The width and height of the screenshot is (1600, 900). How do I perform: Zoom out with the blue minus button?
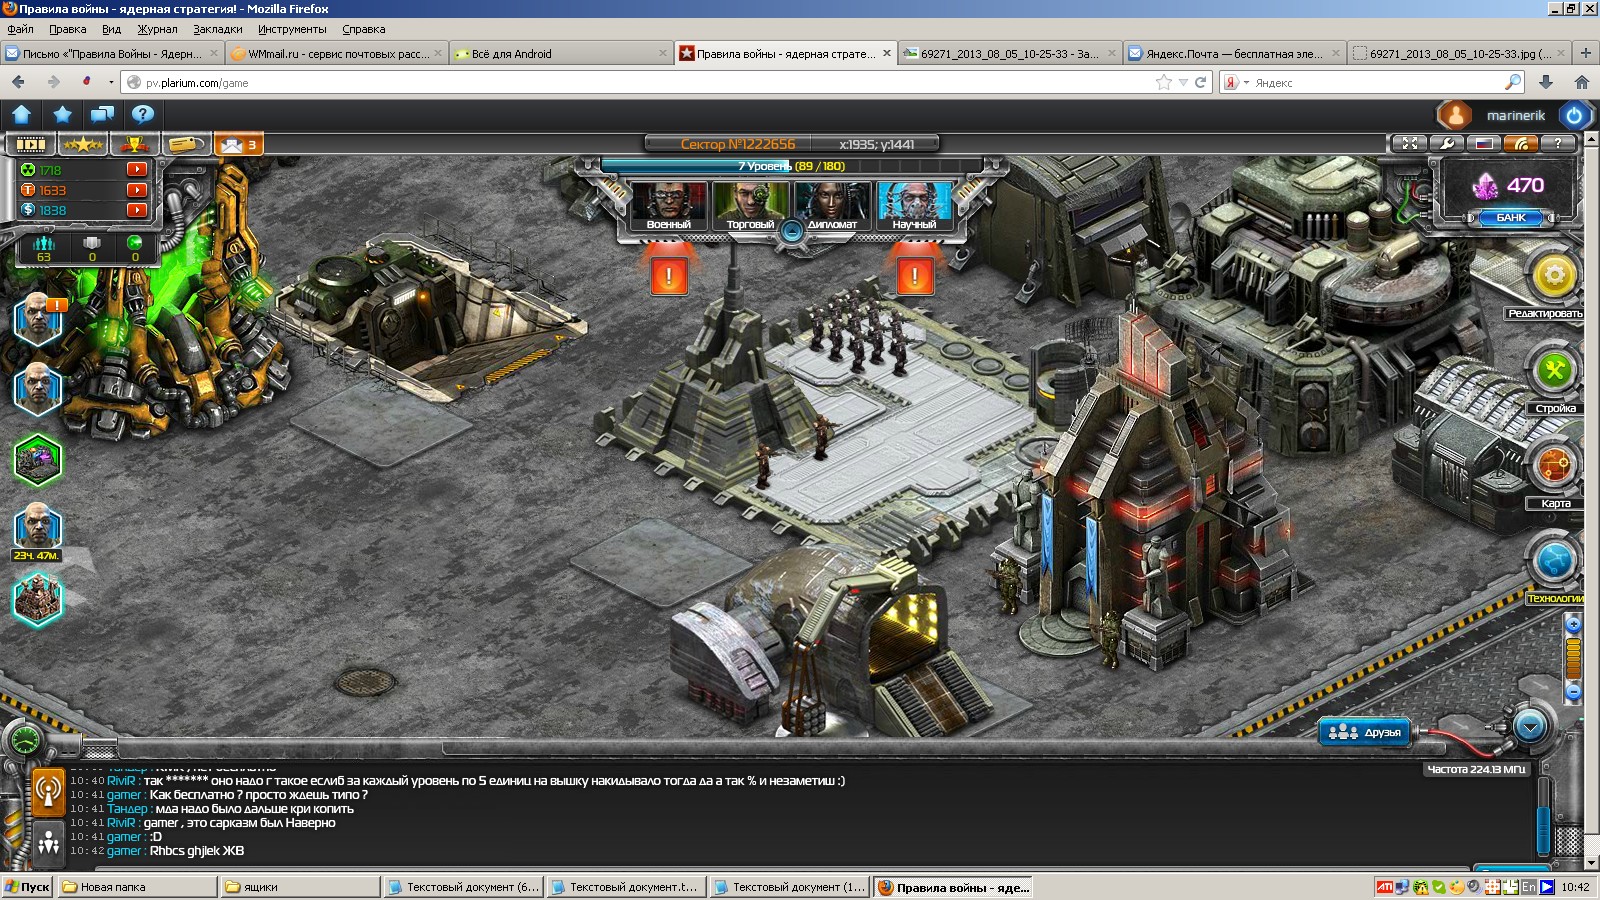click(1573, 691)
